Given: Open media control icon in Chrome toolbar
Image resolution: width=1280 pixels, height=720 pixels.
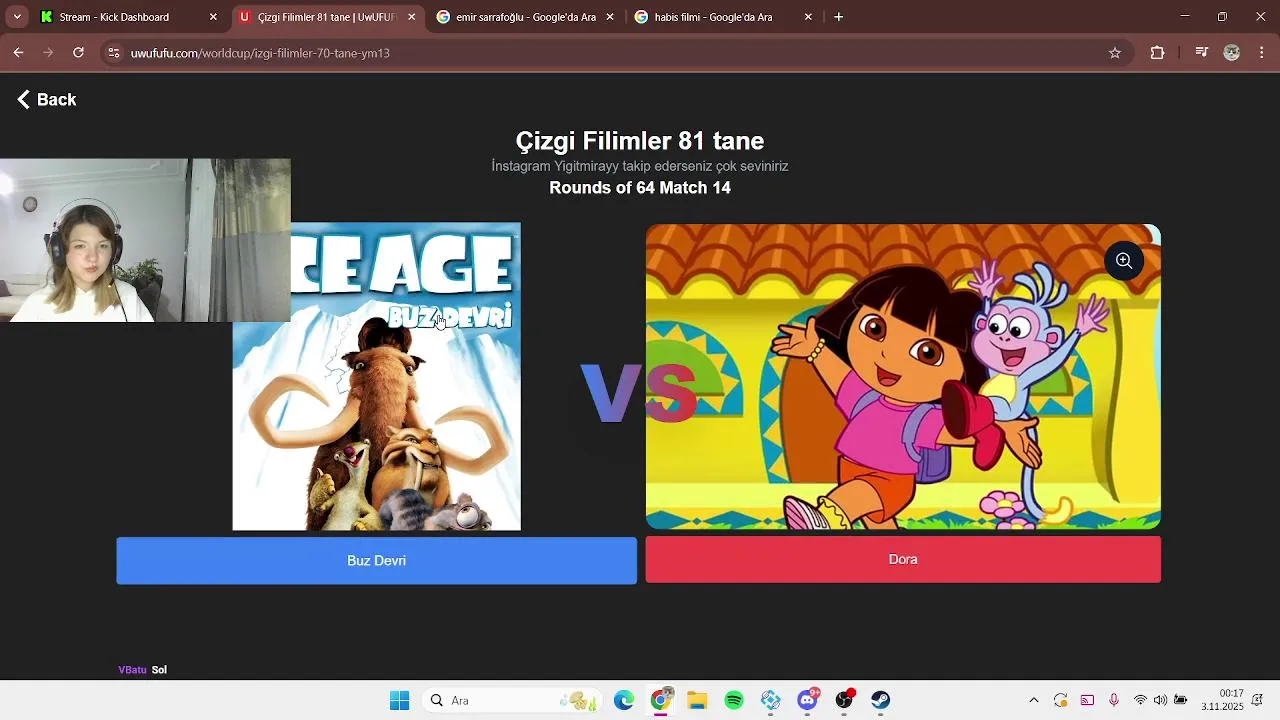Looking at the screenshot, I should [1201, 53].
